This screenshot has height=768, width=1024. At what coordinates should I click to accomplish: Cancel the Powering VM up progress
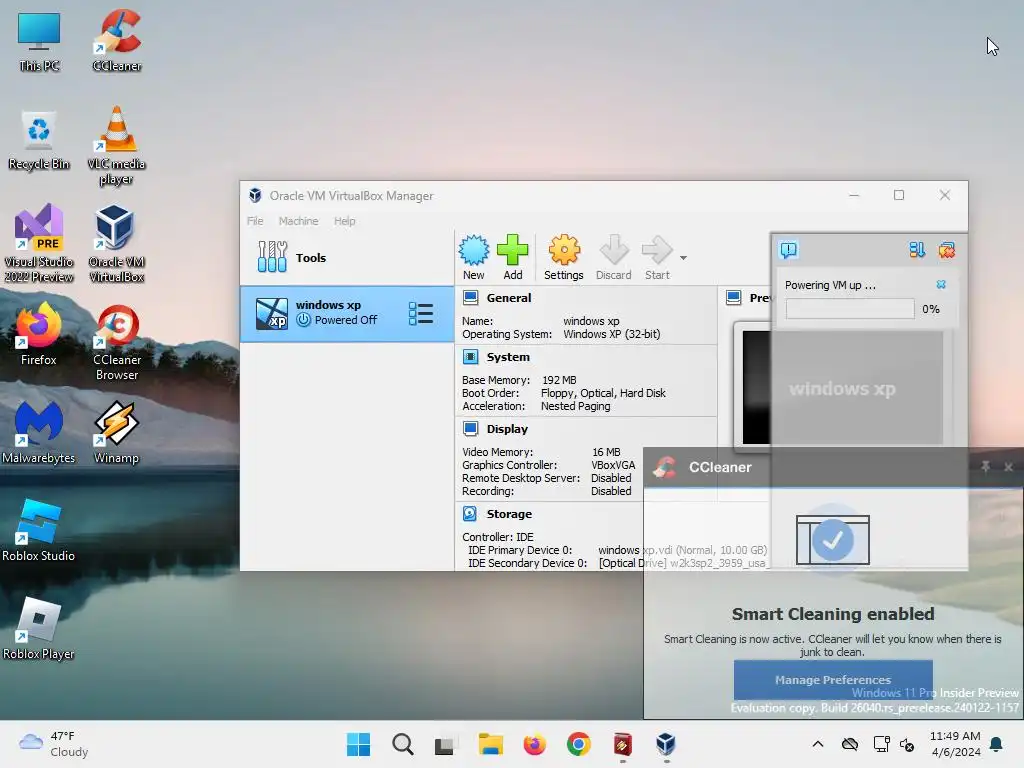(x=941, y=285)
